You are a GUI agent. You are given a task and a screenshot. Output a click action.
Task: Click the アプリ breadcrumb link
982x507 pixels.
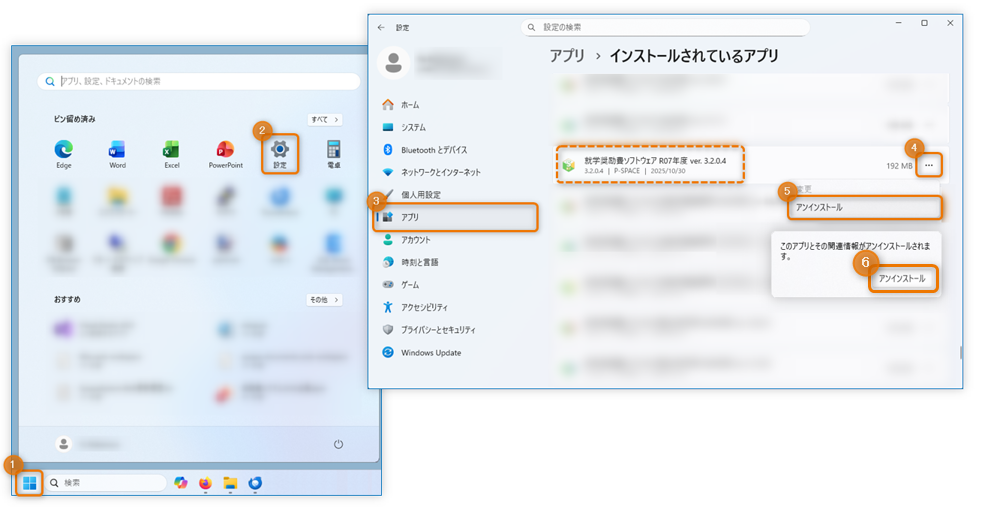[x=567, y=56]
